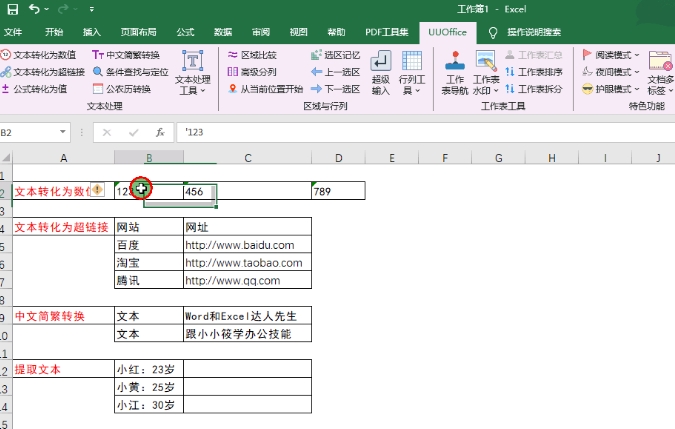675x429 pixels.
Task: Click the 超级输入 button
Action: point(381,72)
